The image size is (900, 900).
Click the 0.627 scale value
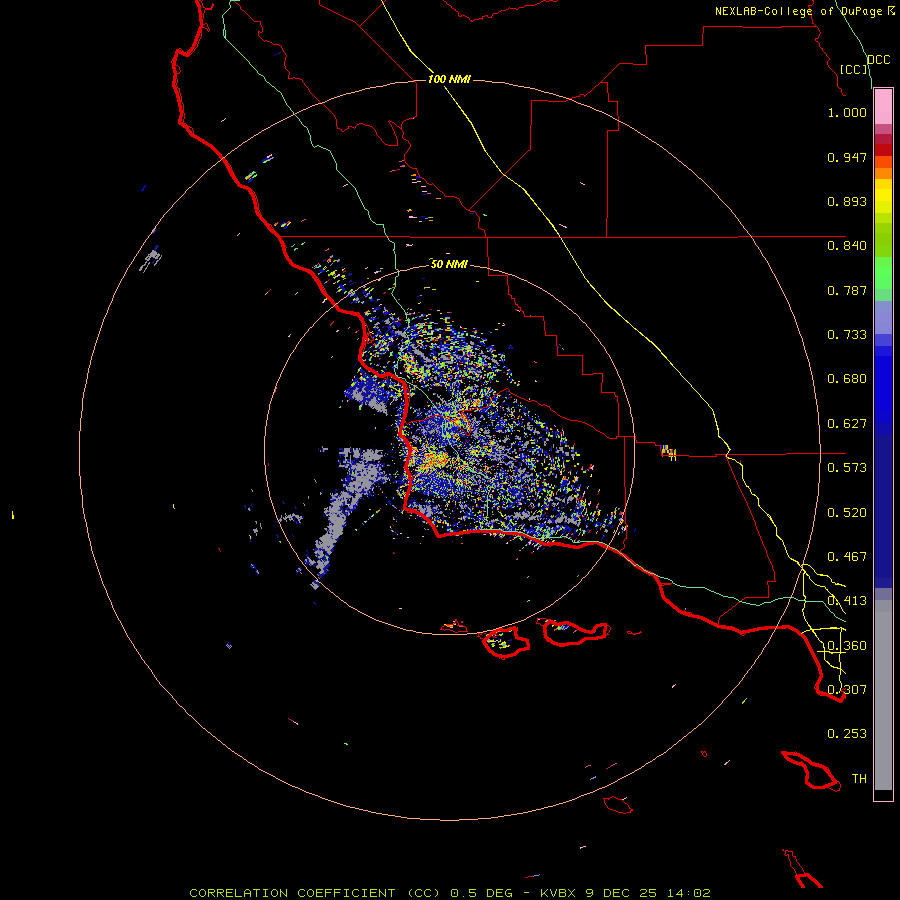point(847,424)
